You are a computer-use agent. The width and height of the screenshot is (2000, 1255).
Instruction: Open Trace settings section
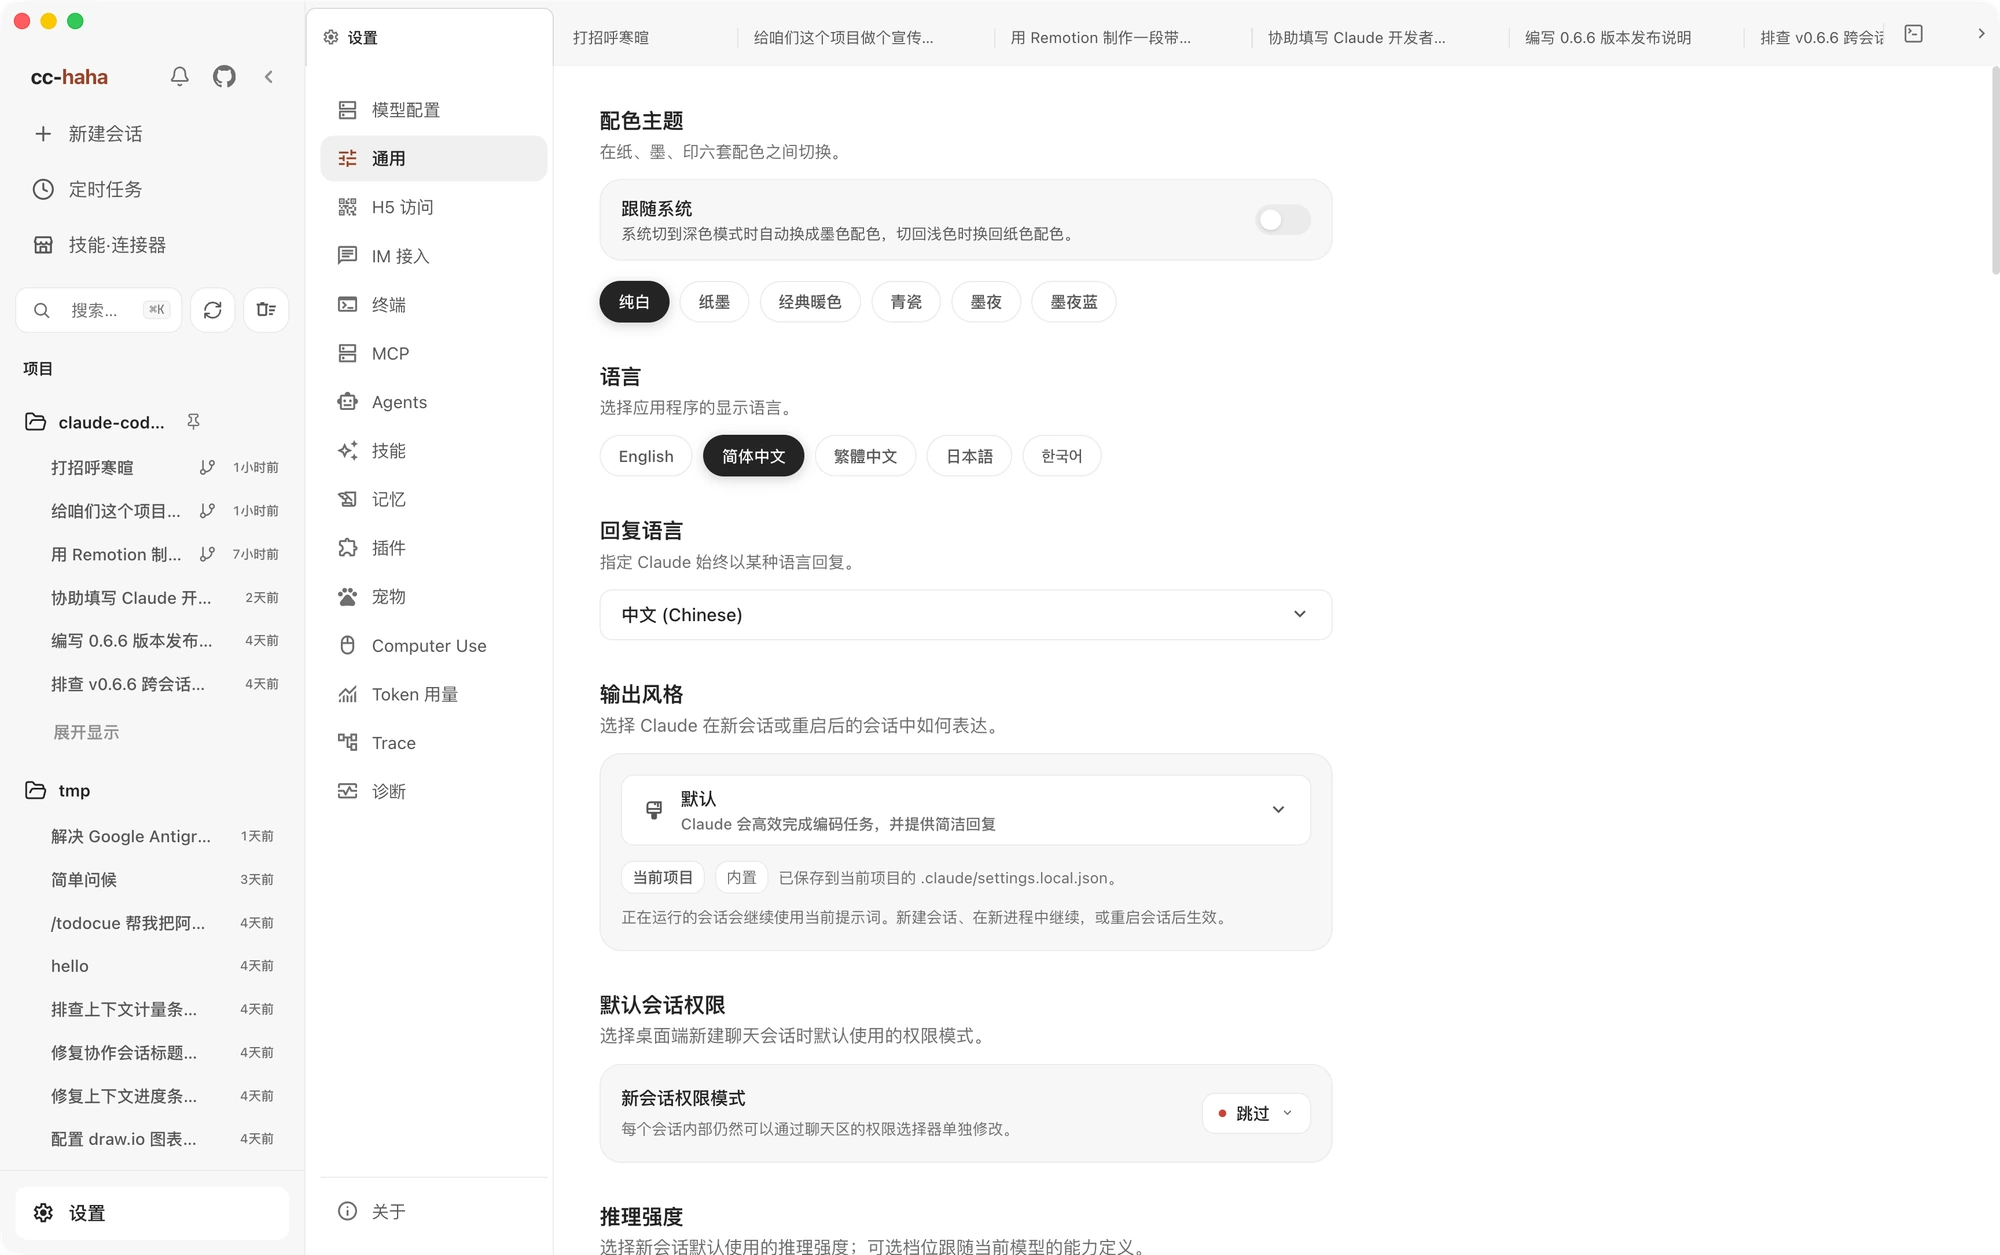point(433,743)
